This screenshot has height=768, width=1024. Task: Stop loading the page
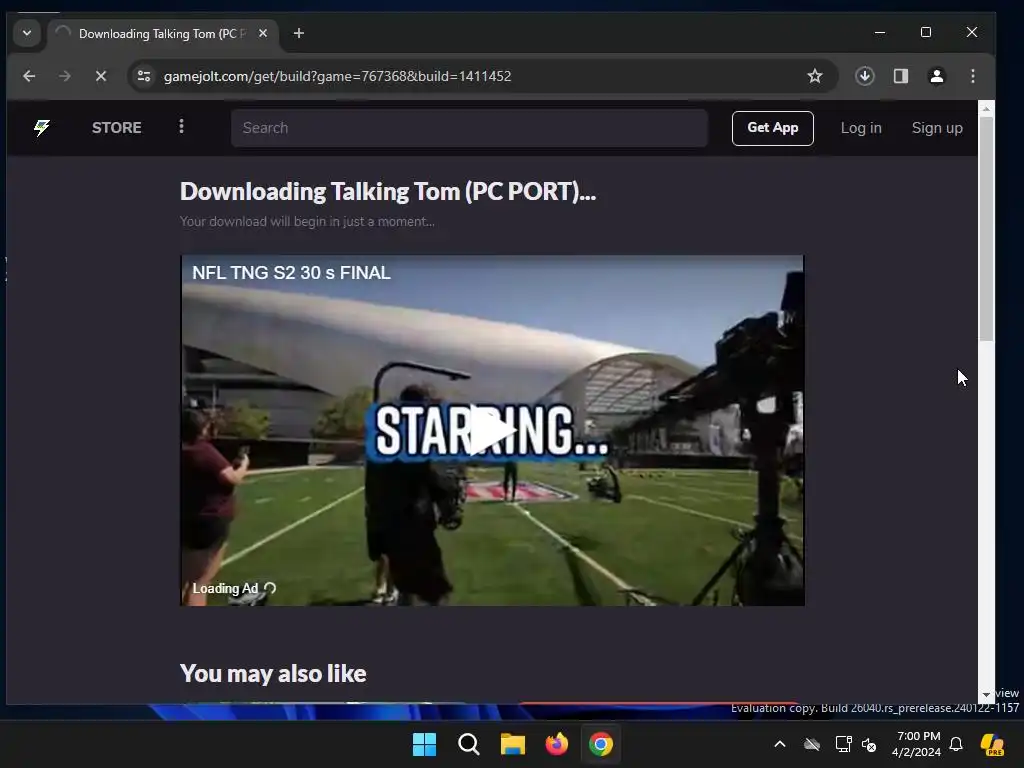[101, 76]
